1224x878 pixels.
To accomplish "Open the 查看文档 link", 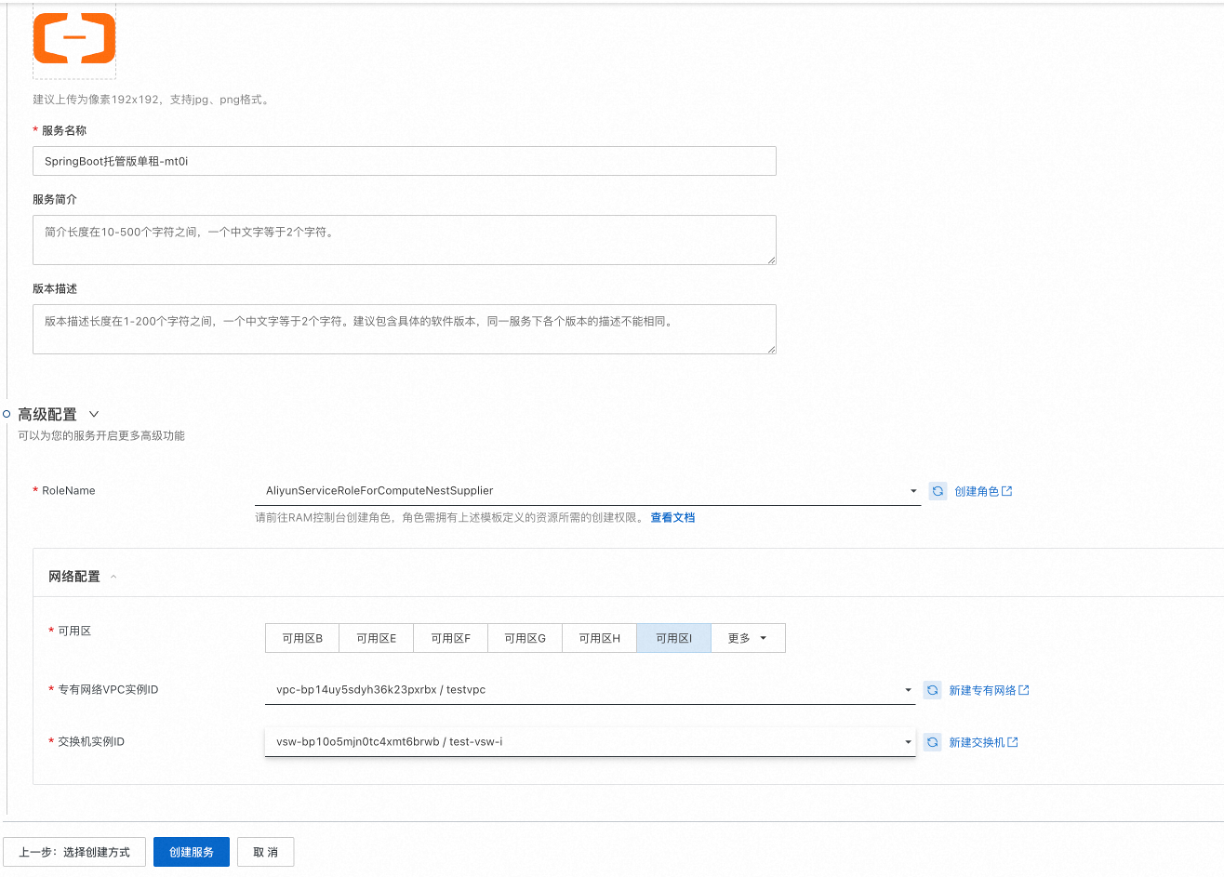I will click(672, 518).
